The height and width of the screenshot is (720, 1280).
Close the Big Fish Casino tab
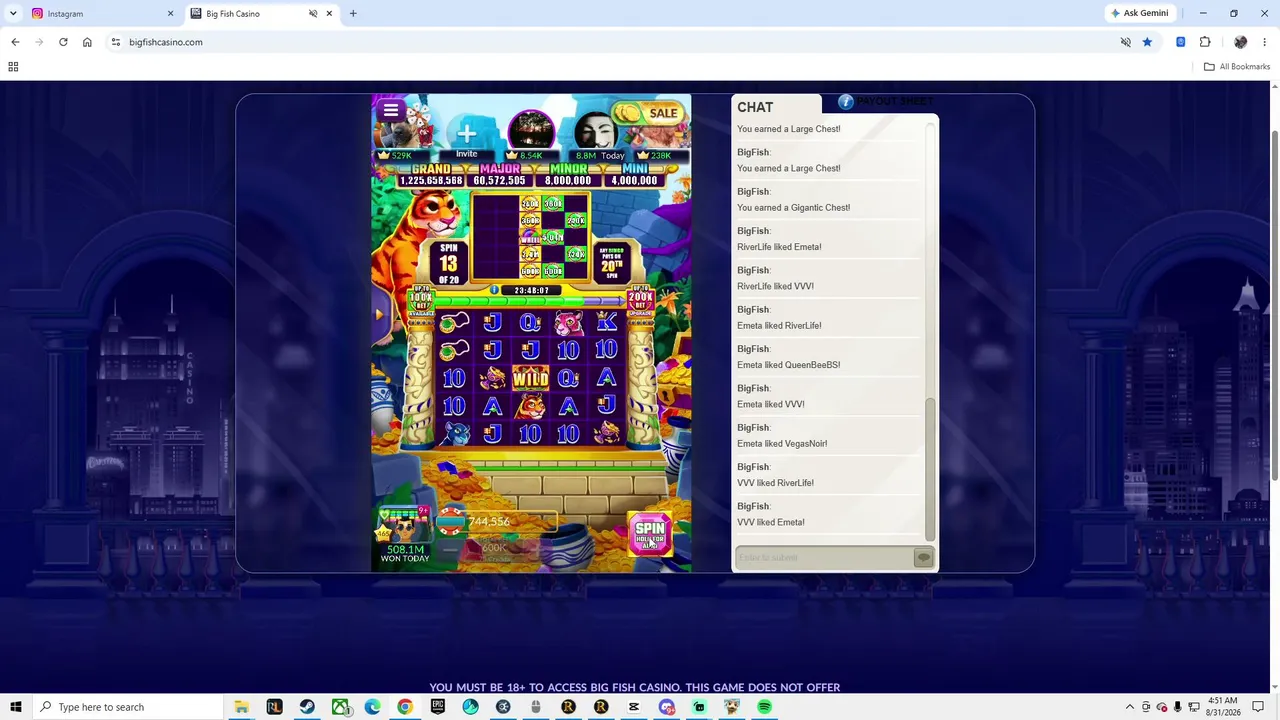(329, 14)
